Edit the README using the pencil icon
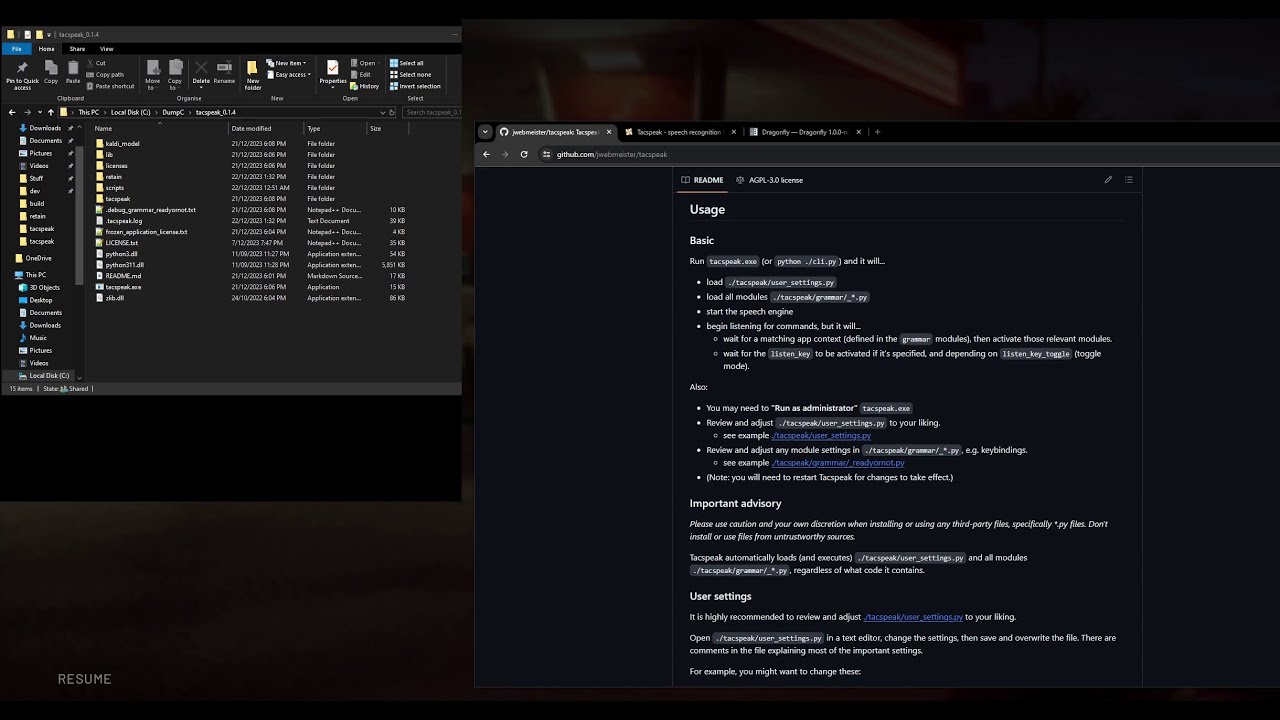 [x=1108, y=179]
